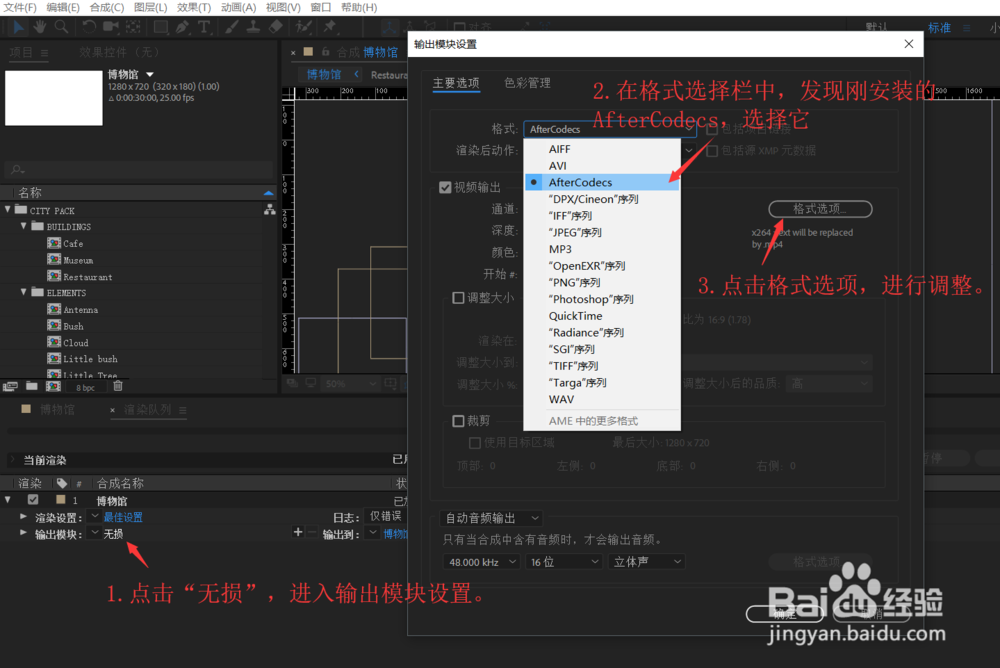This screenshot has width=1000, height=668.
Task: Select the Pan Behind anchor point tool
Action: point(133,27)
